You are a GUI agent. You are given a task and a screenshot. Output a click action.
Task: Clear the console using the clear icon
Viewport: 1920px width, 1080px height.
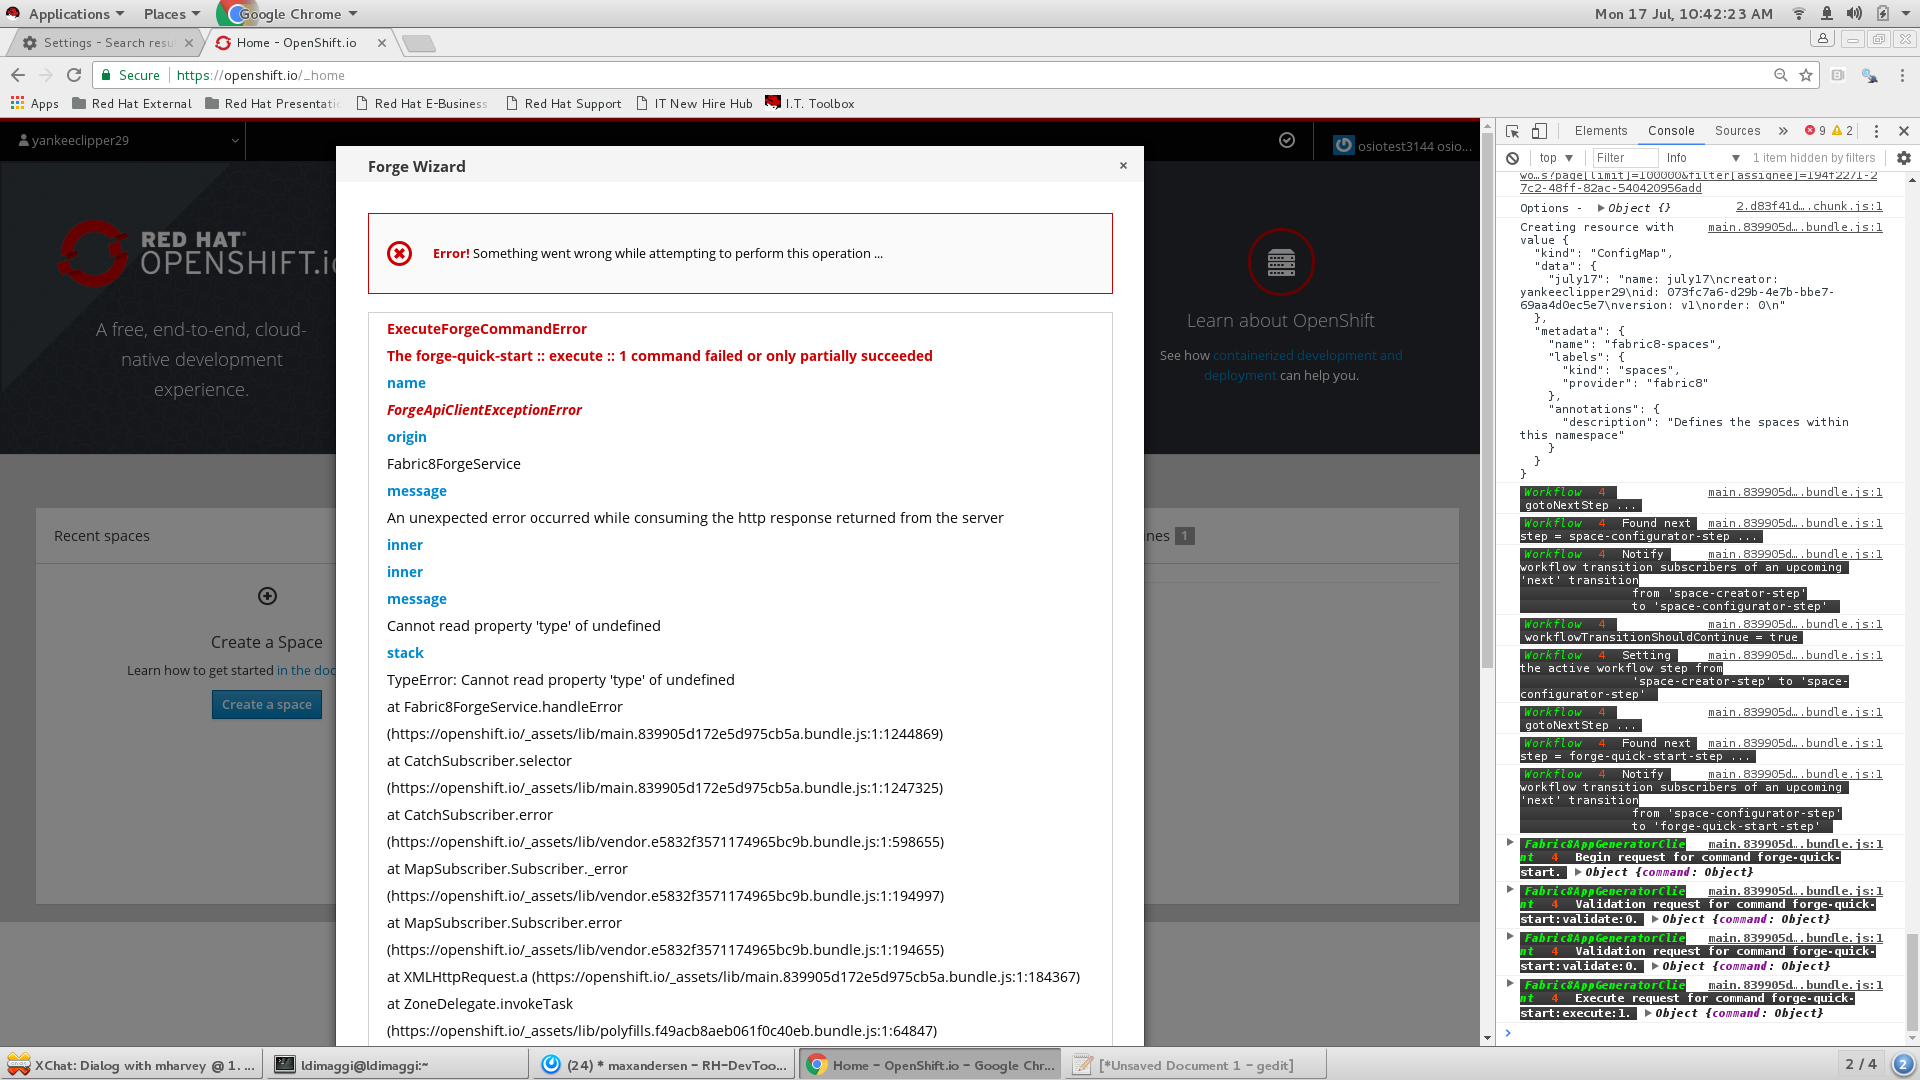(1513, 158)
